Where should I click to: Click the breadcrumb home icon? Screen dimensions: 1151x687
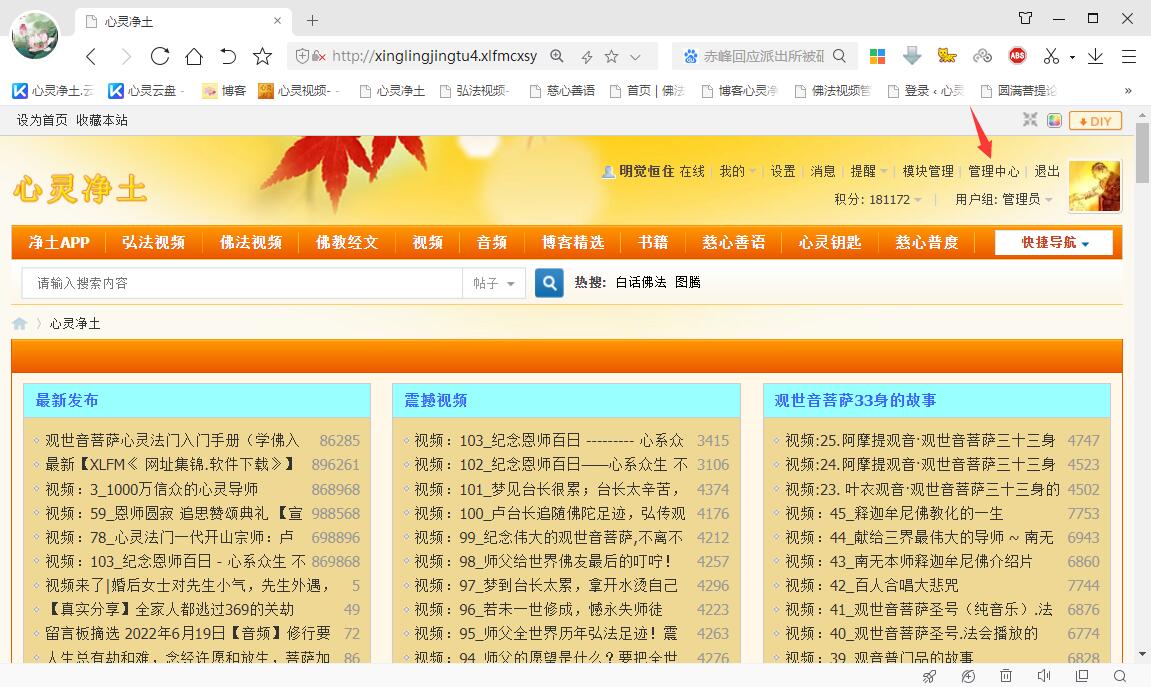coord(20,323)
